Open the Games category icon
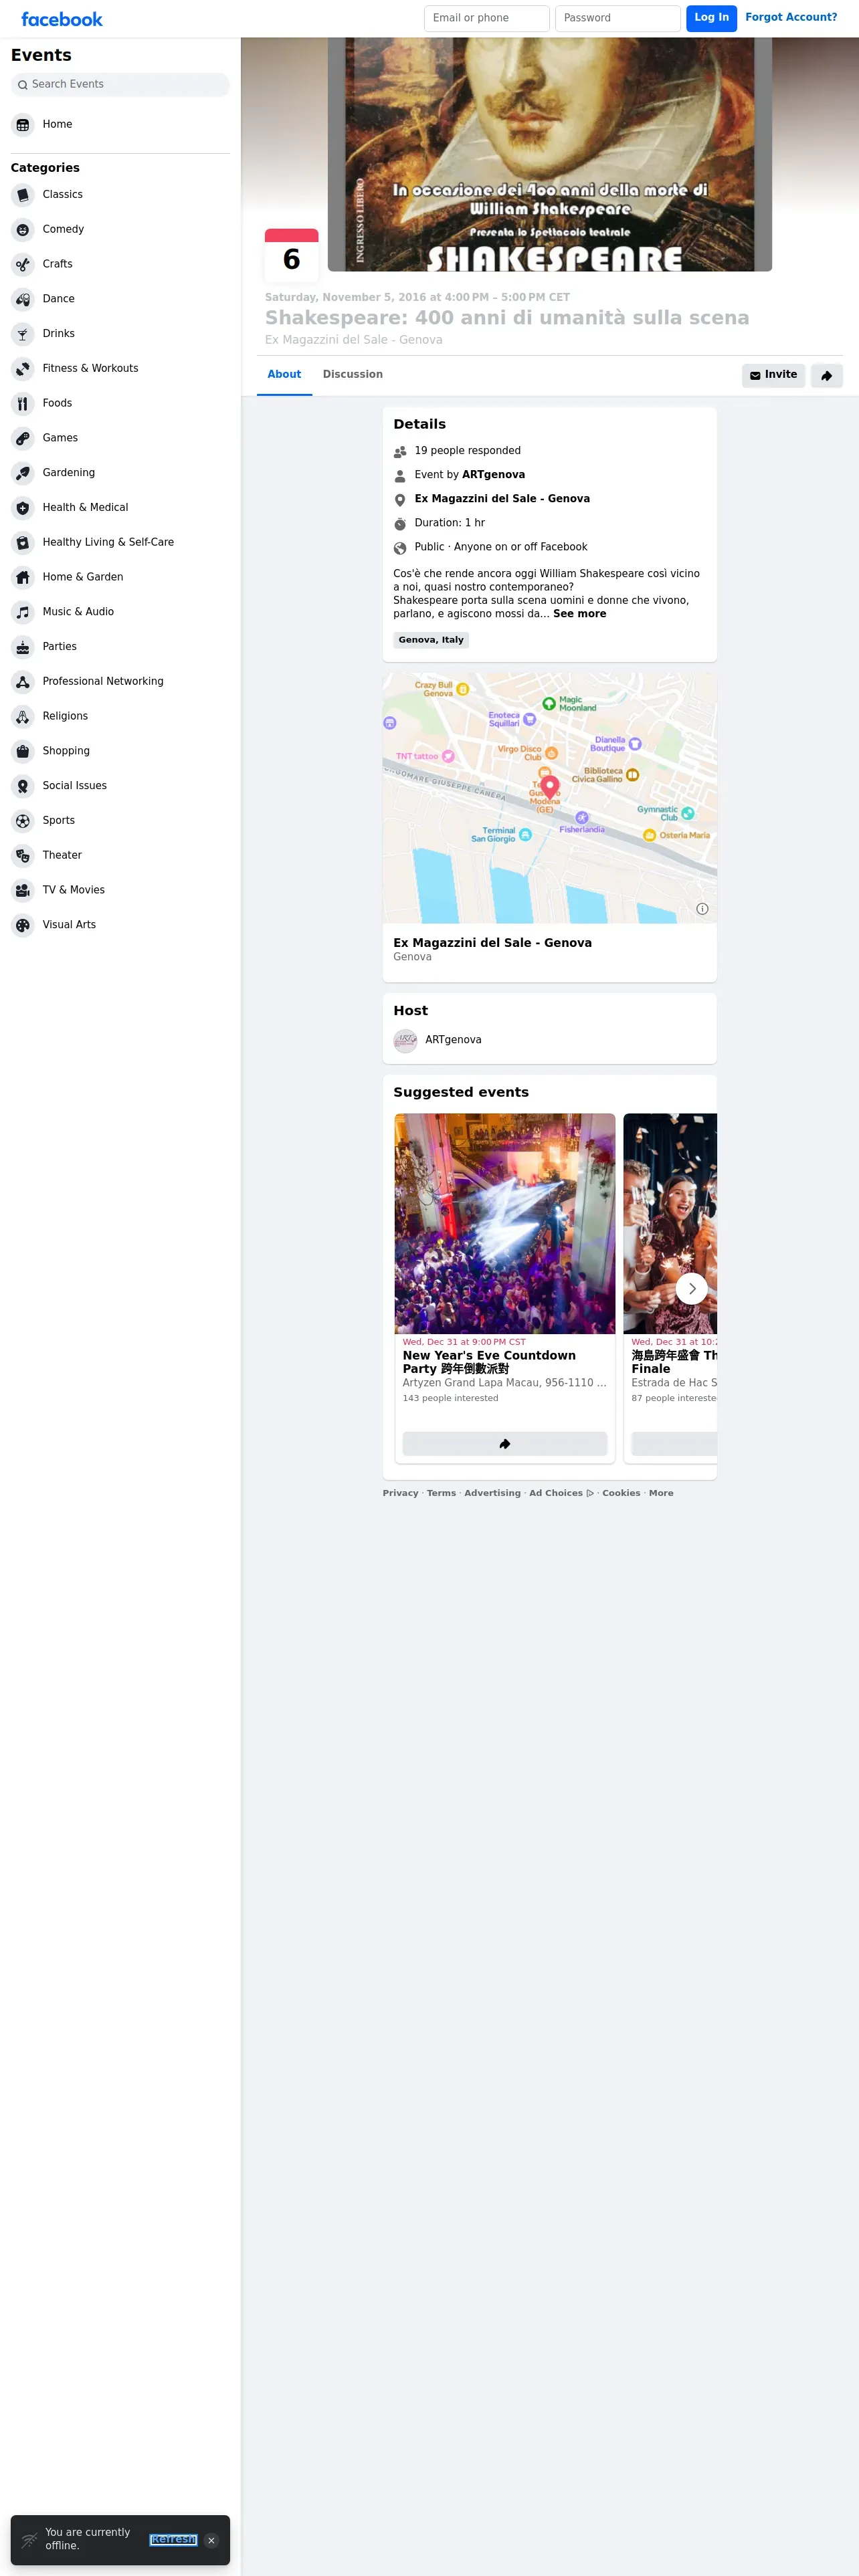 [23, 438]
